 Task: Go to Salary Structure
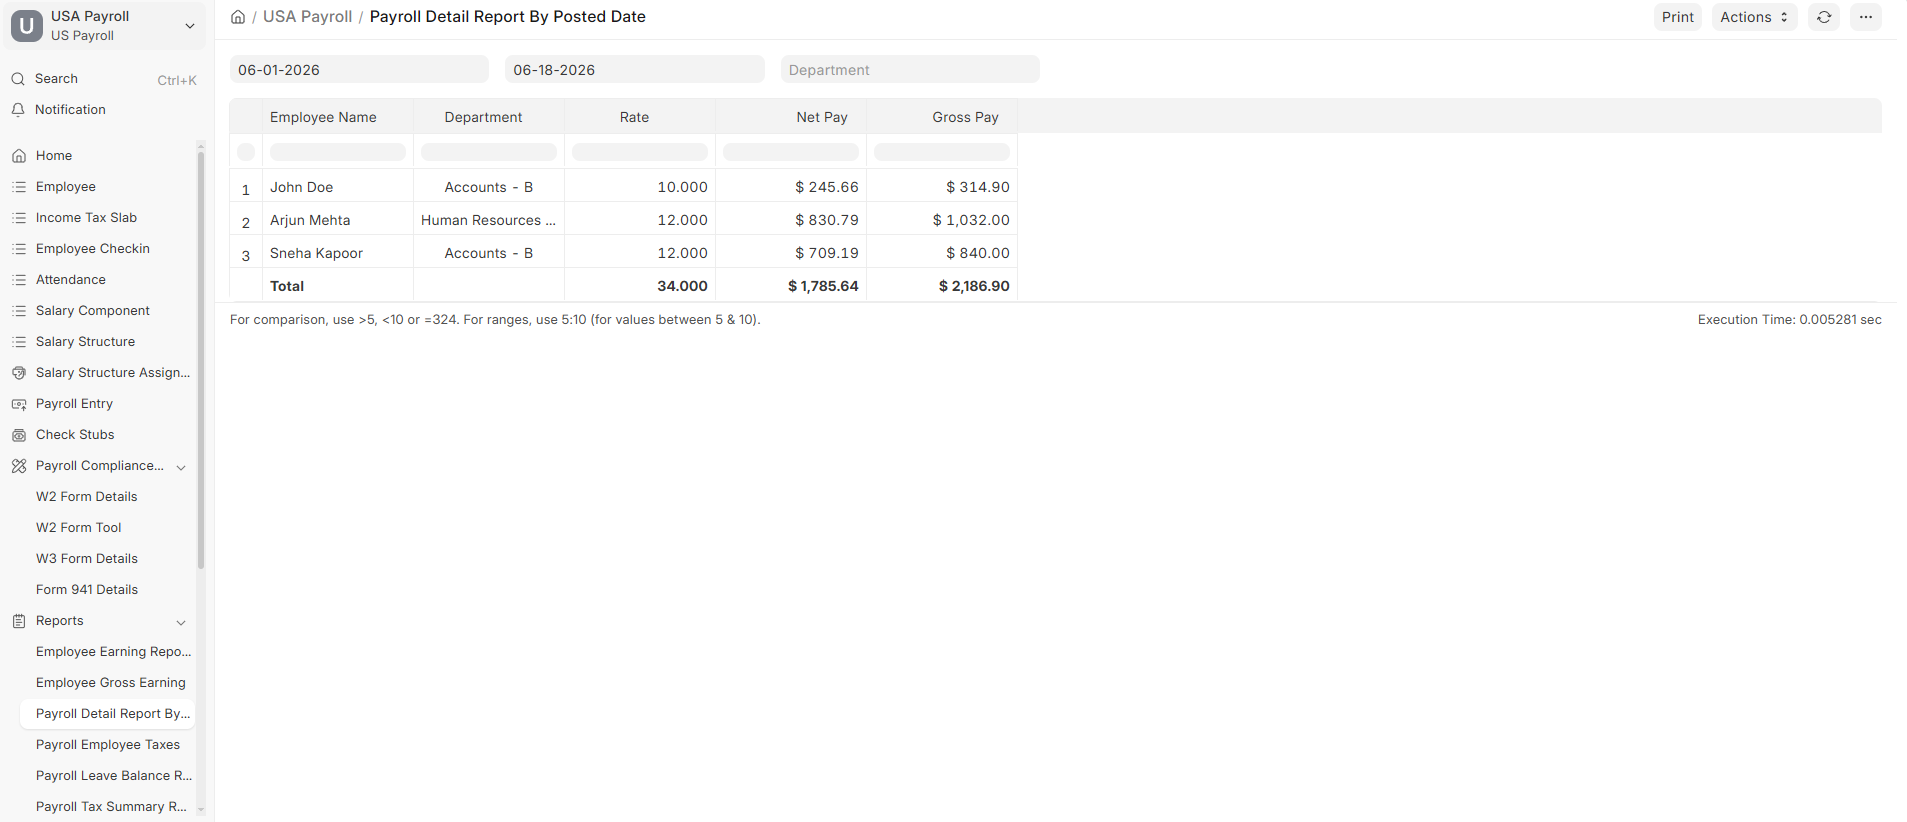point(85,342)
